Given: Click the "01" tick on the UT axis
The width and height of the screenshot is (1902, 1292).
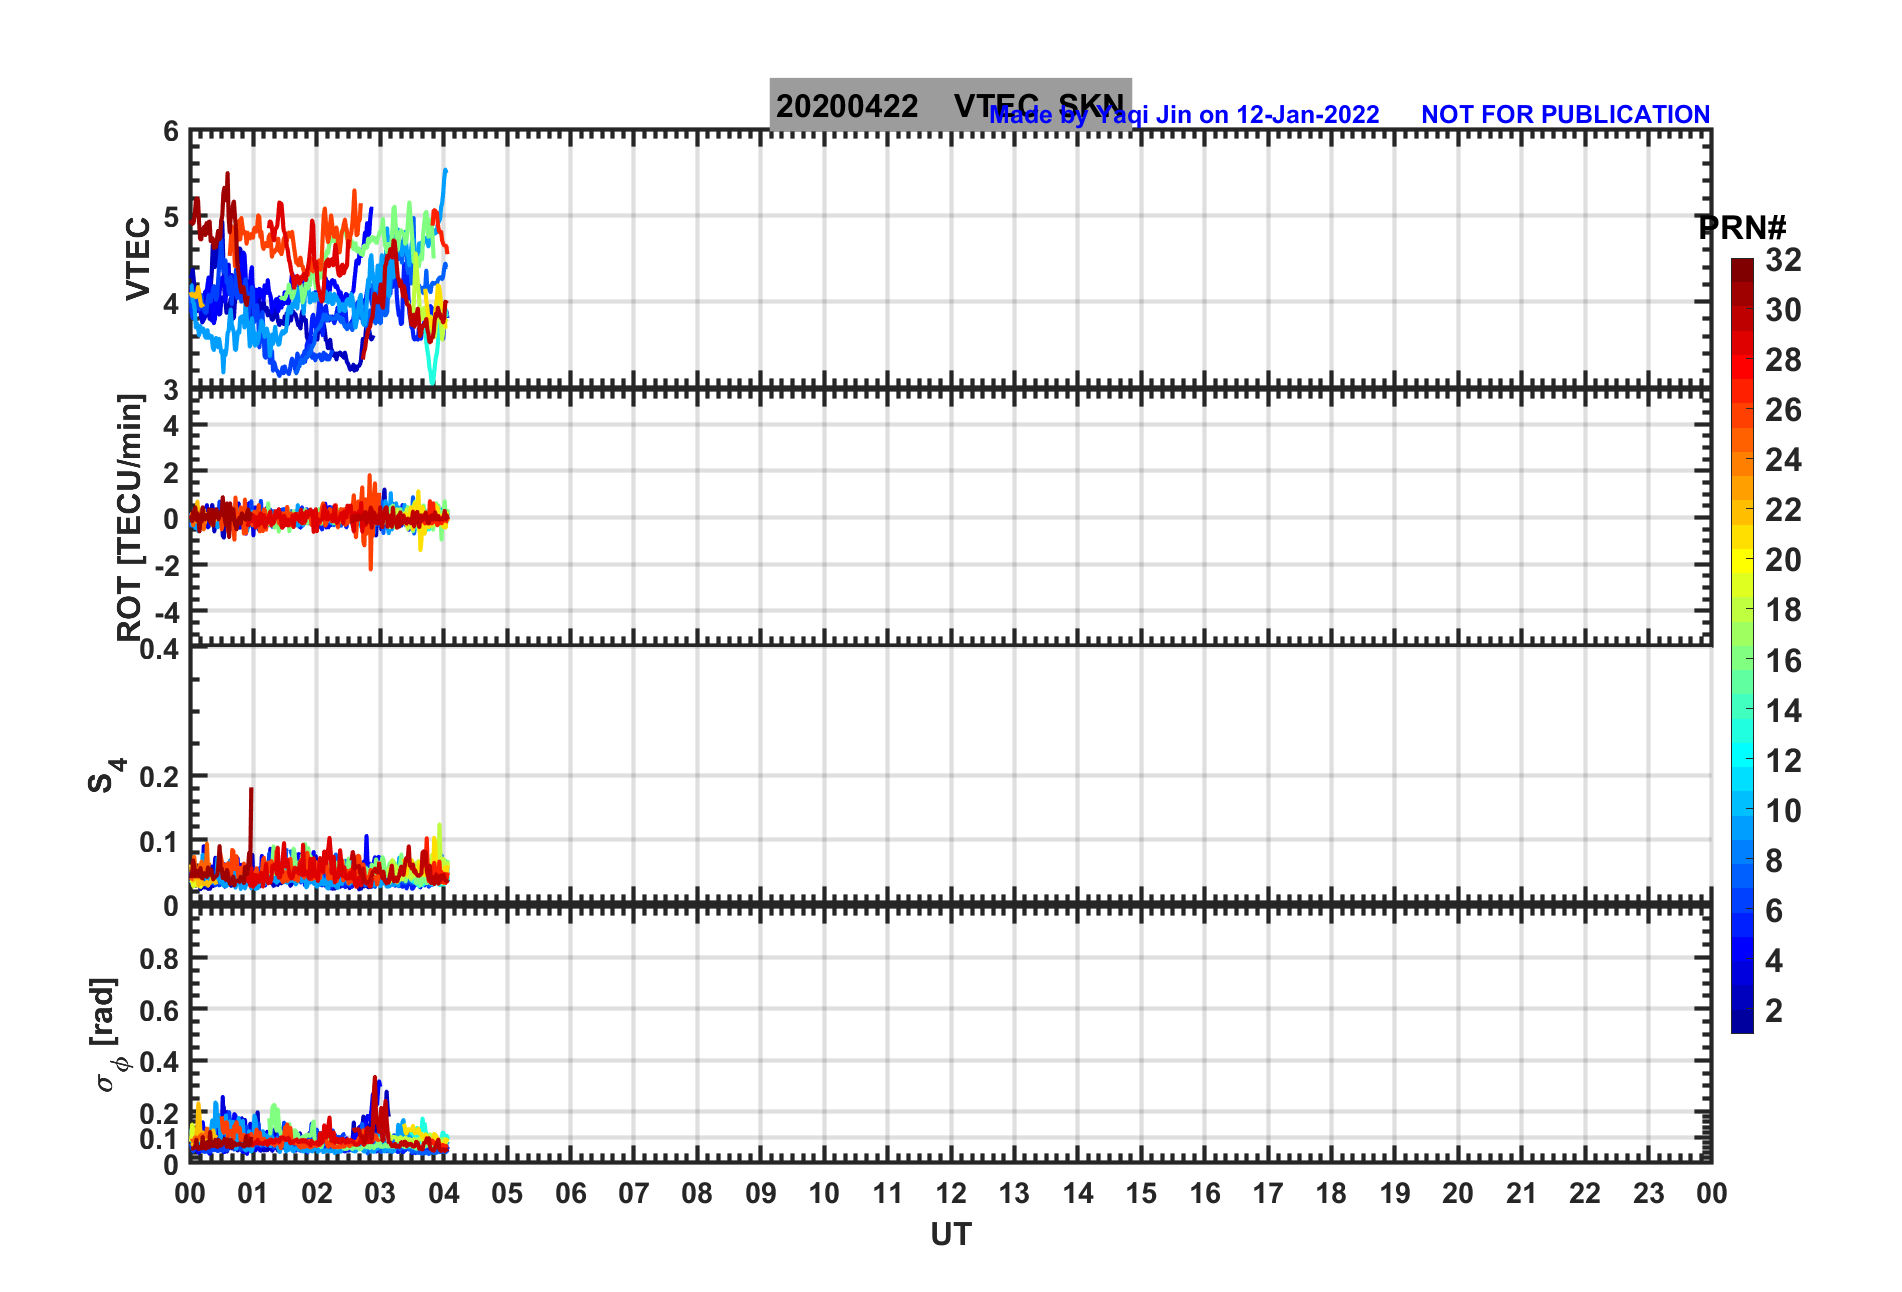Looking at the screenshot, I should [x=253, y=1193].
